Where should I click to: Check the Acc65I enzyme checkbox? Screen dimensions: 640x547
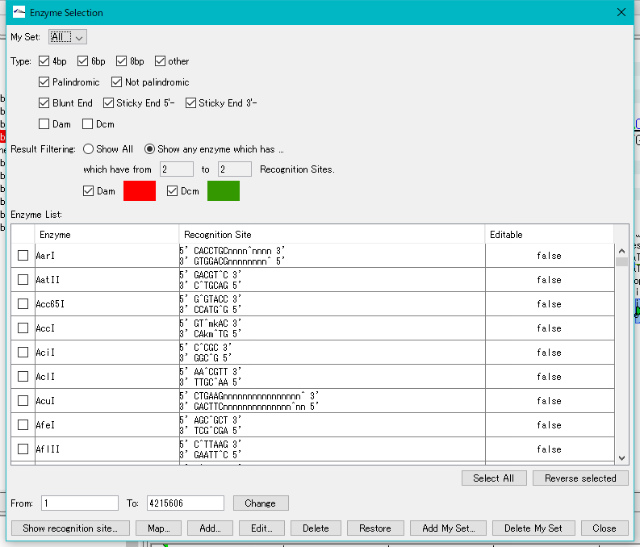pyautogui.click(x=23, y=304)
